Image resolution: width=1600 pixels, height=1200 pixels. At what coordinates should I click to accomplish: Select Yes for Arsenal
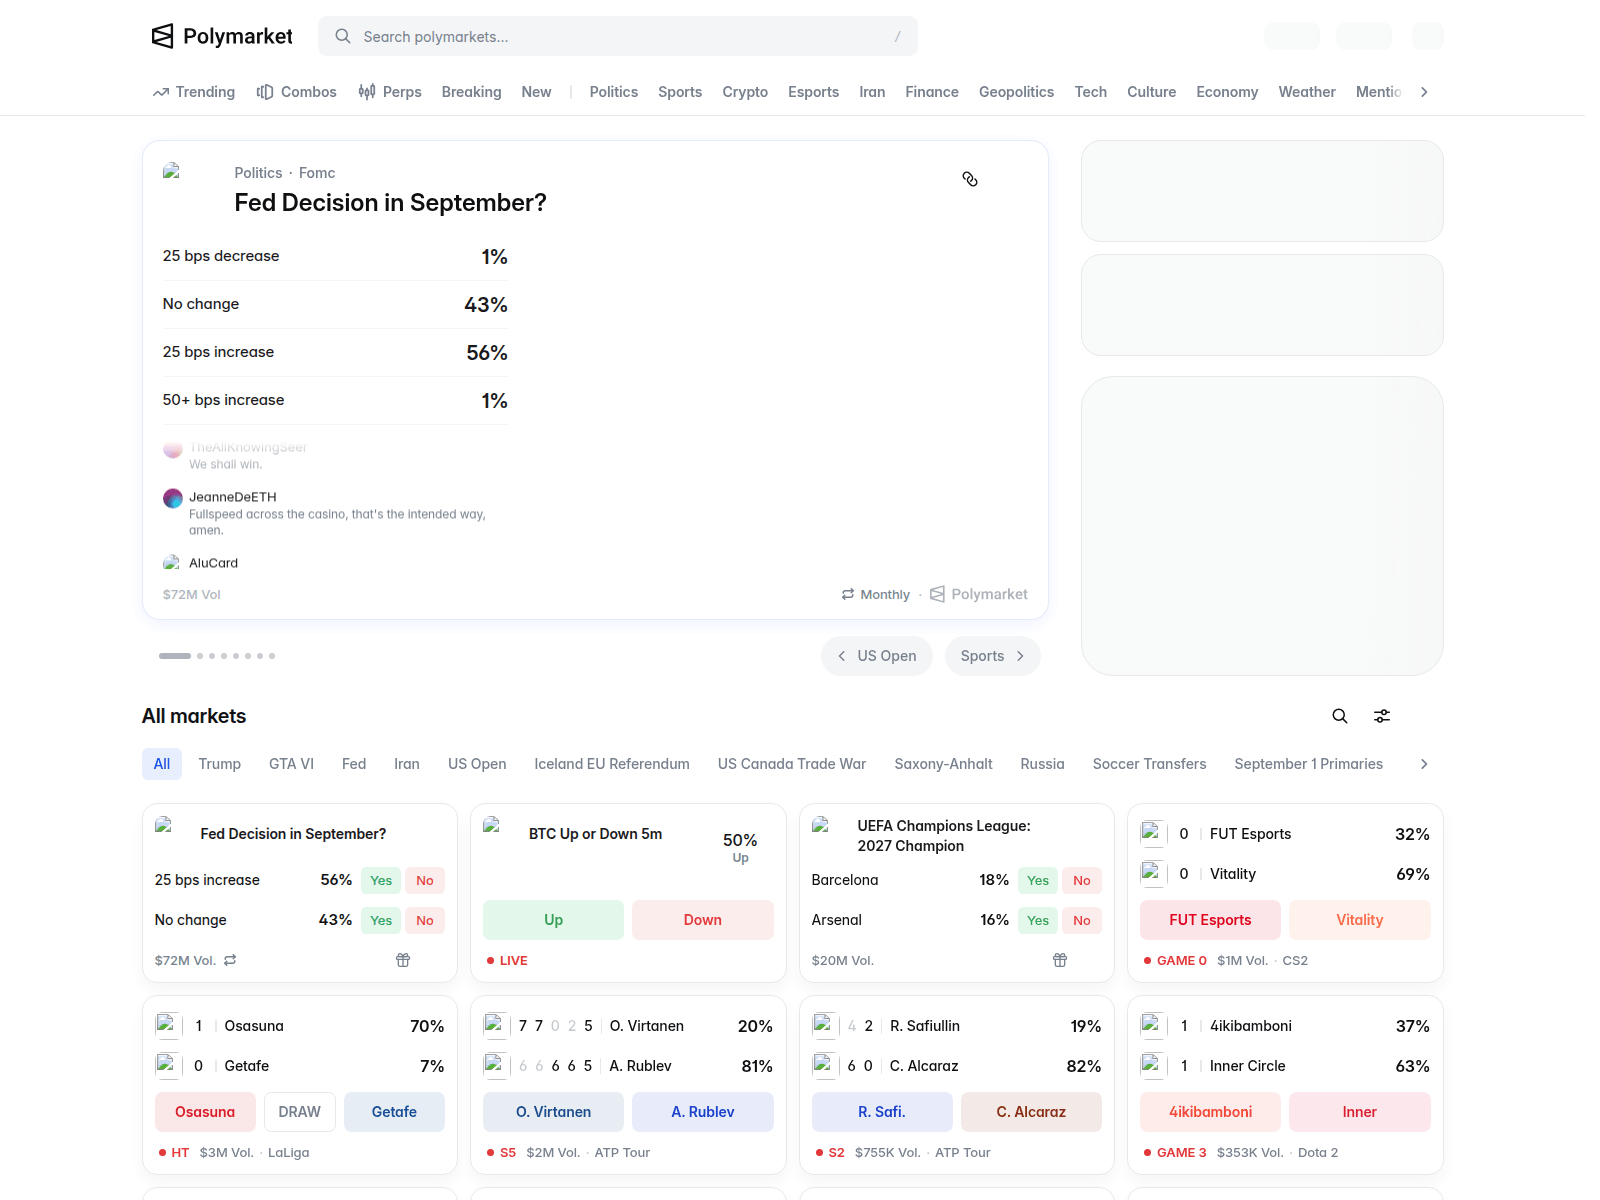click(x=1038, y=920)
